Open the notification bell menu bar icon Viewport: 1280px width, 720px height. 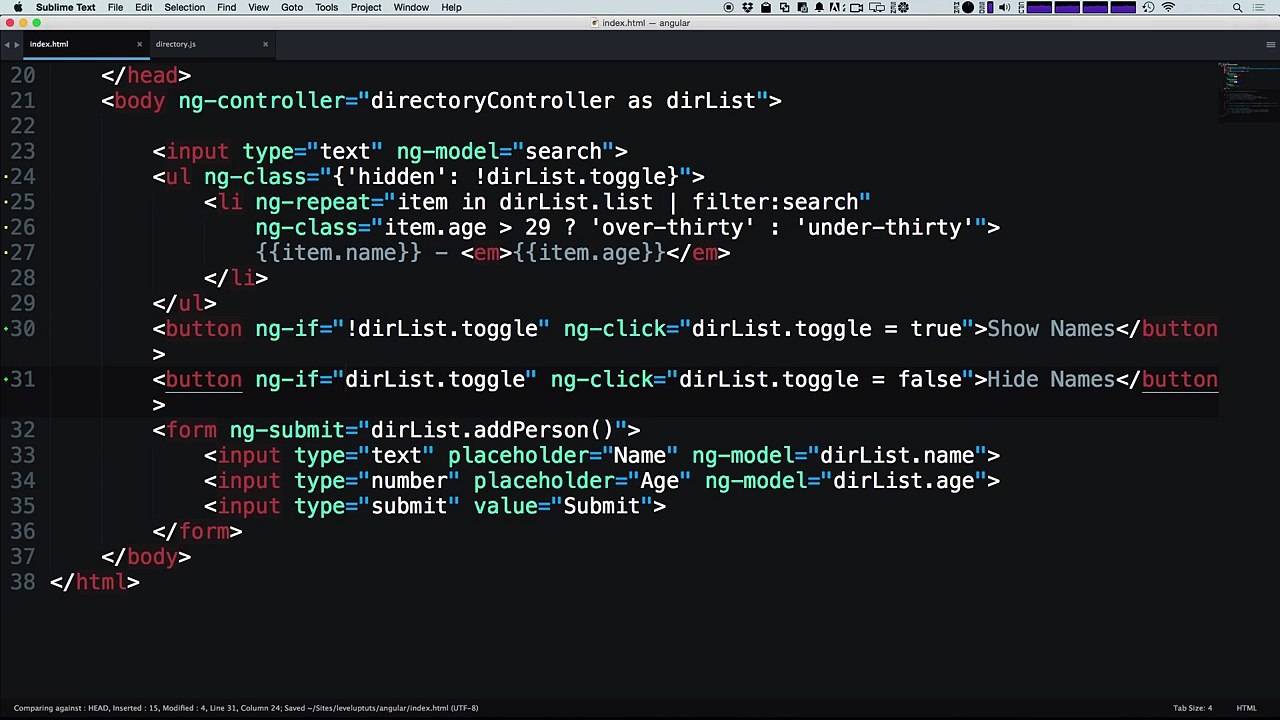pyautogui.click(x=819, y=7)
